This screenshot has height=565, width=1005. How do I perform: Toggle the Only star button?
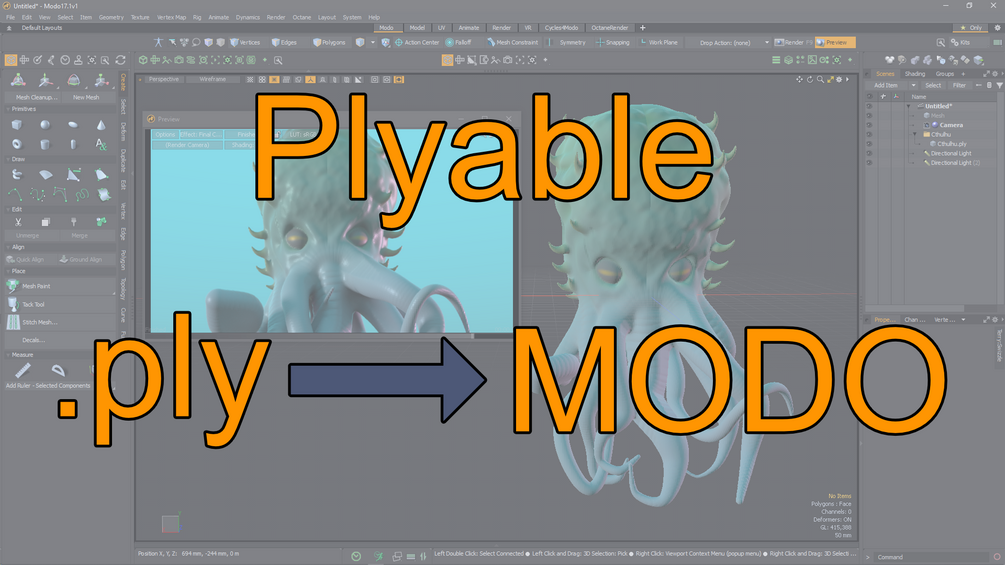coord(971,28)
